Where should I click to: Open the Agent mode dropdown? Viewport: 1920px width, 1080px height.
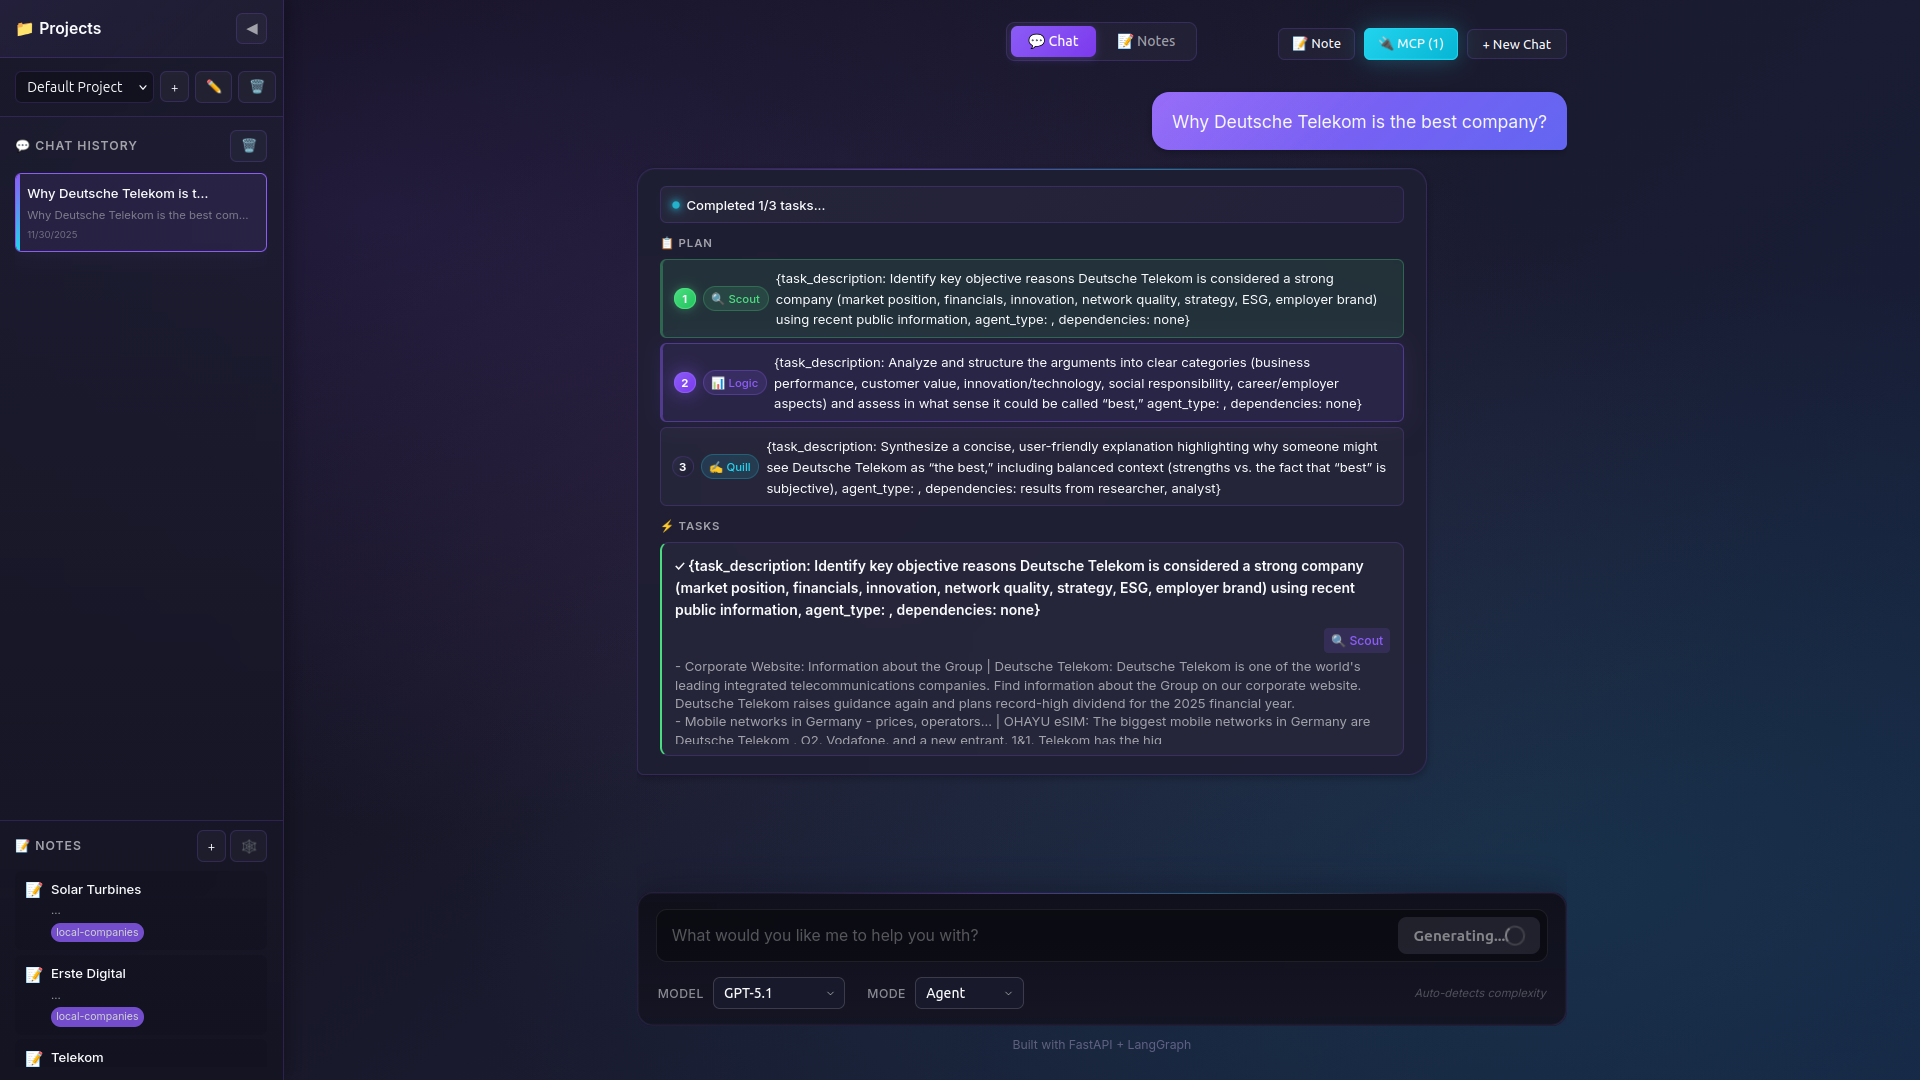[x=968, y=993]
